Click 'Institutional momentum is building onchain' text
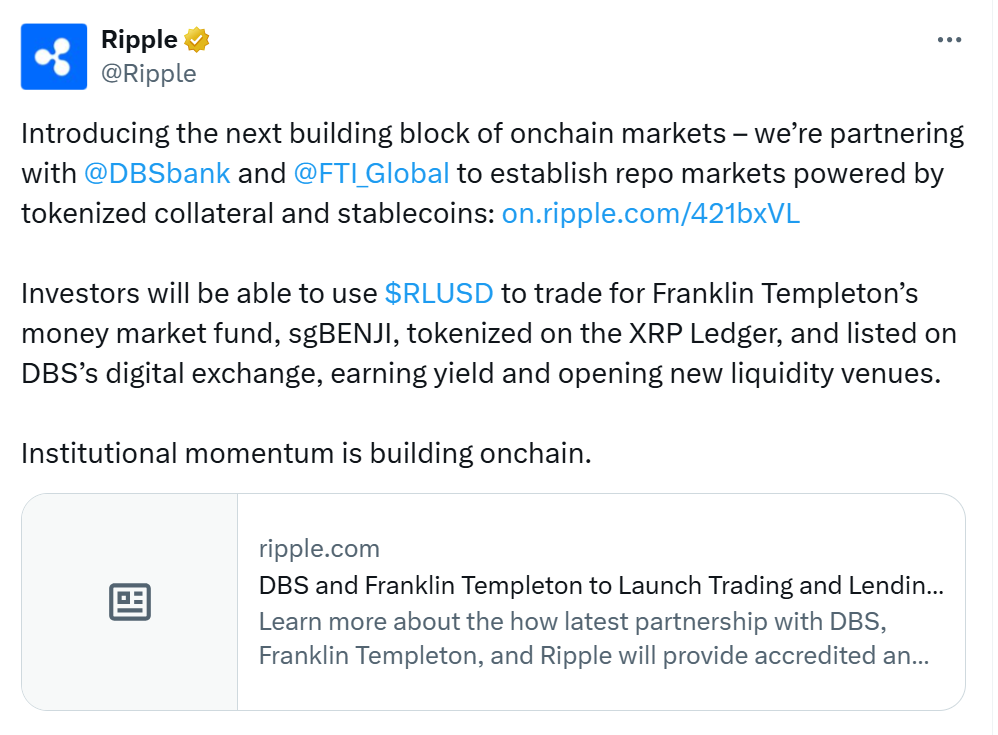 point(306,453)
